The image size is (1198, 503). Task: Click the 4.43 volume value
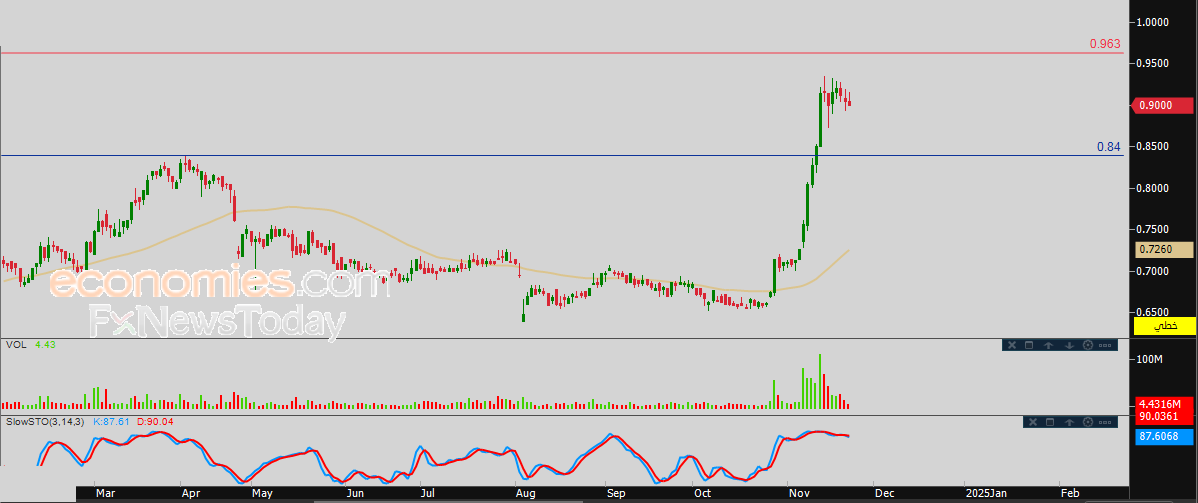click(45, 345)
